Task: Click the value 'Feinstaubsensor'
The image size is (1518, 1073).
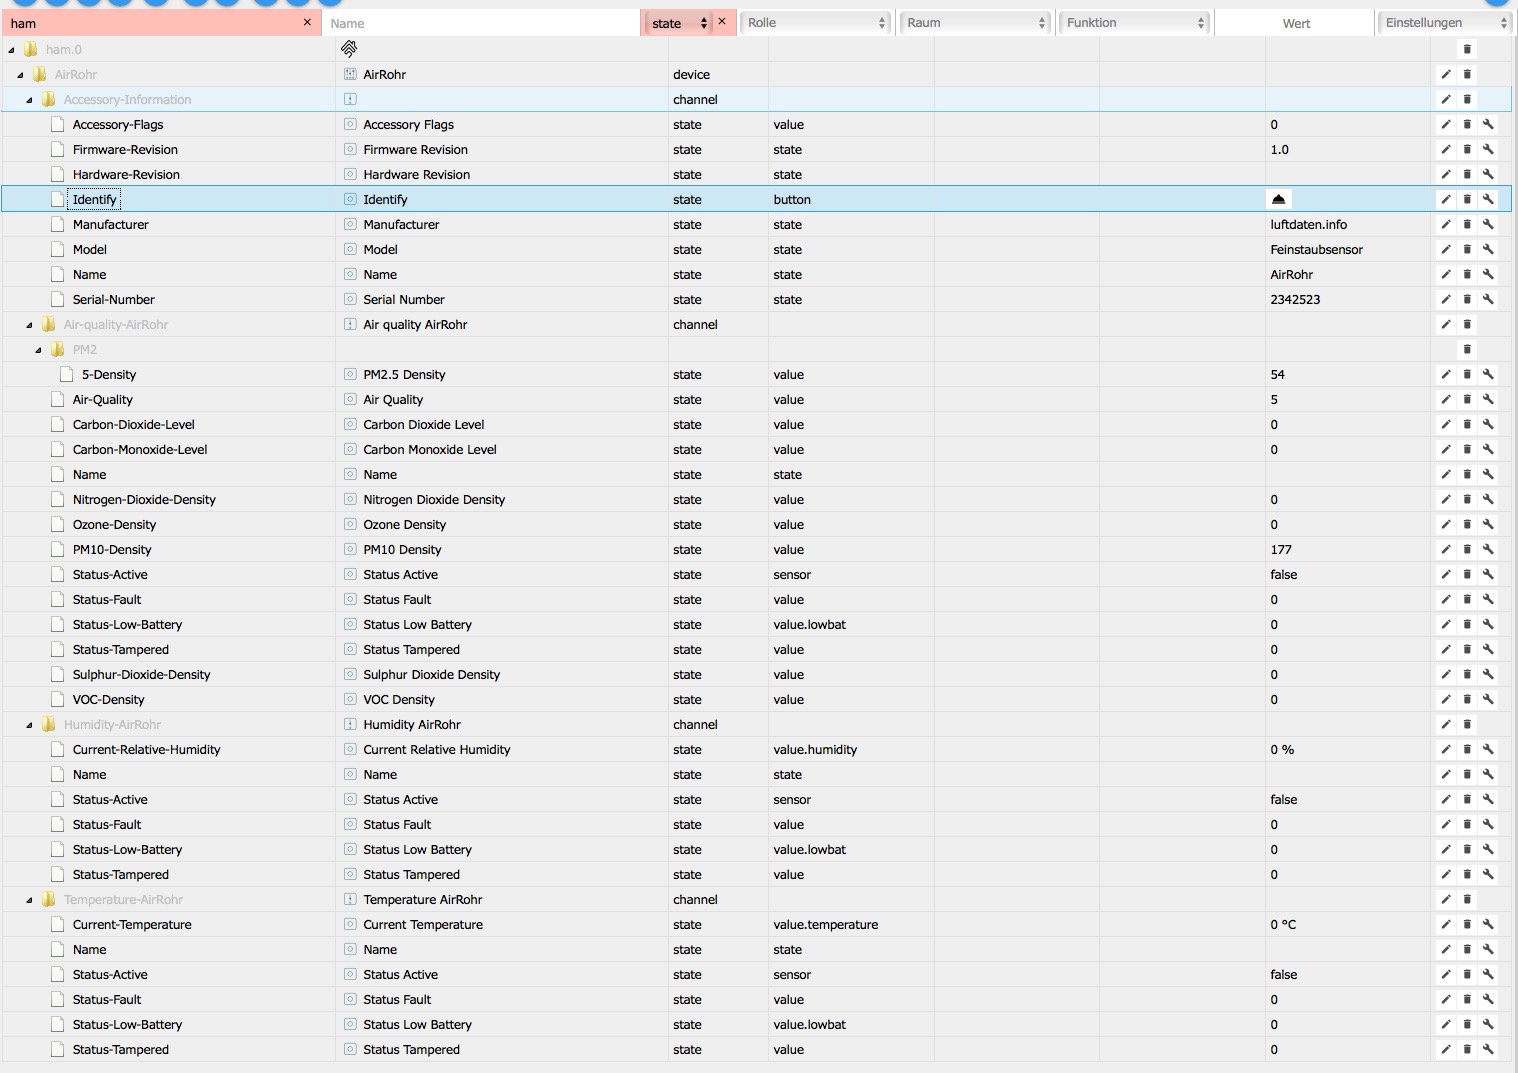Action: coord(1316,249)
